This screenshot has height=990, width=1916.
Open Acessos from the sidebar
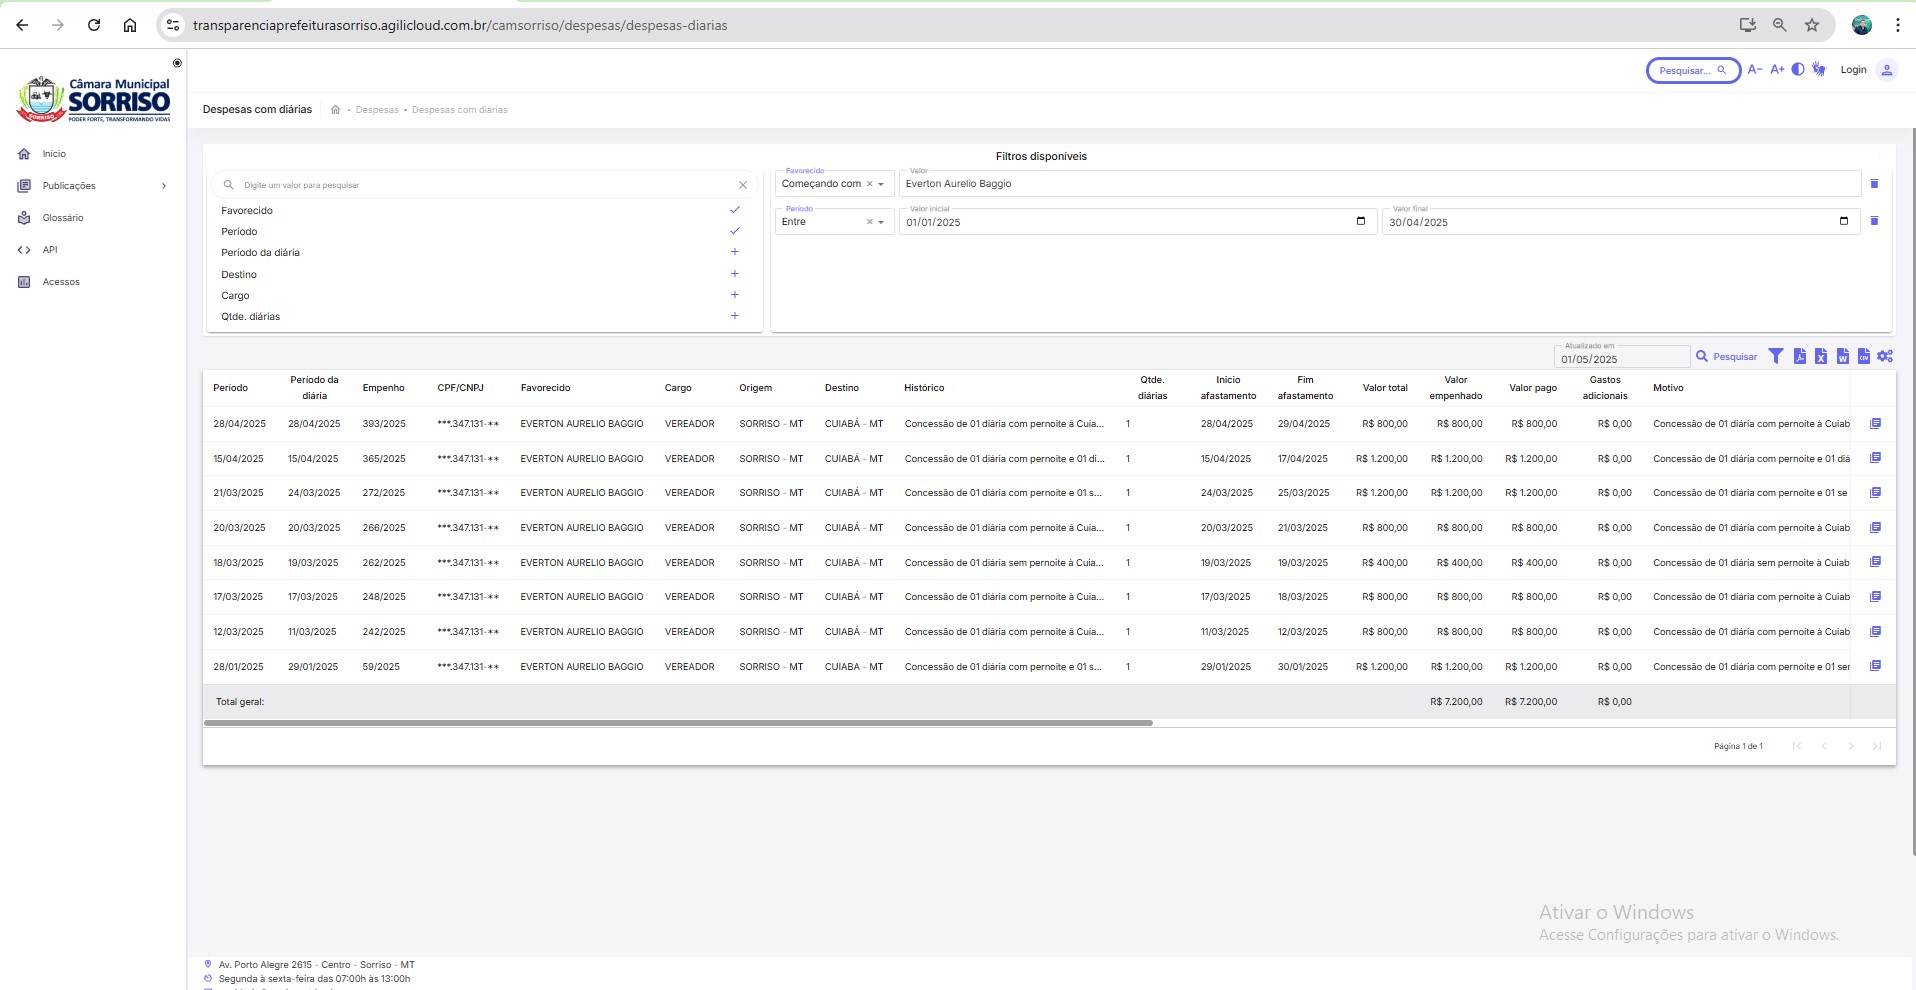pyautogui.click(x=61, y=282)
